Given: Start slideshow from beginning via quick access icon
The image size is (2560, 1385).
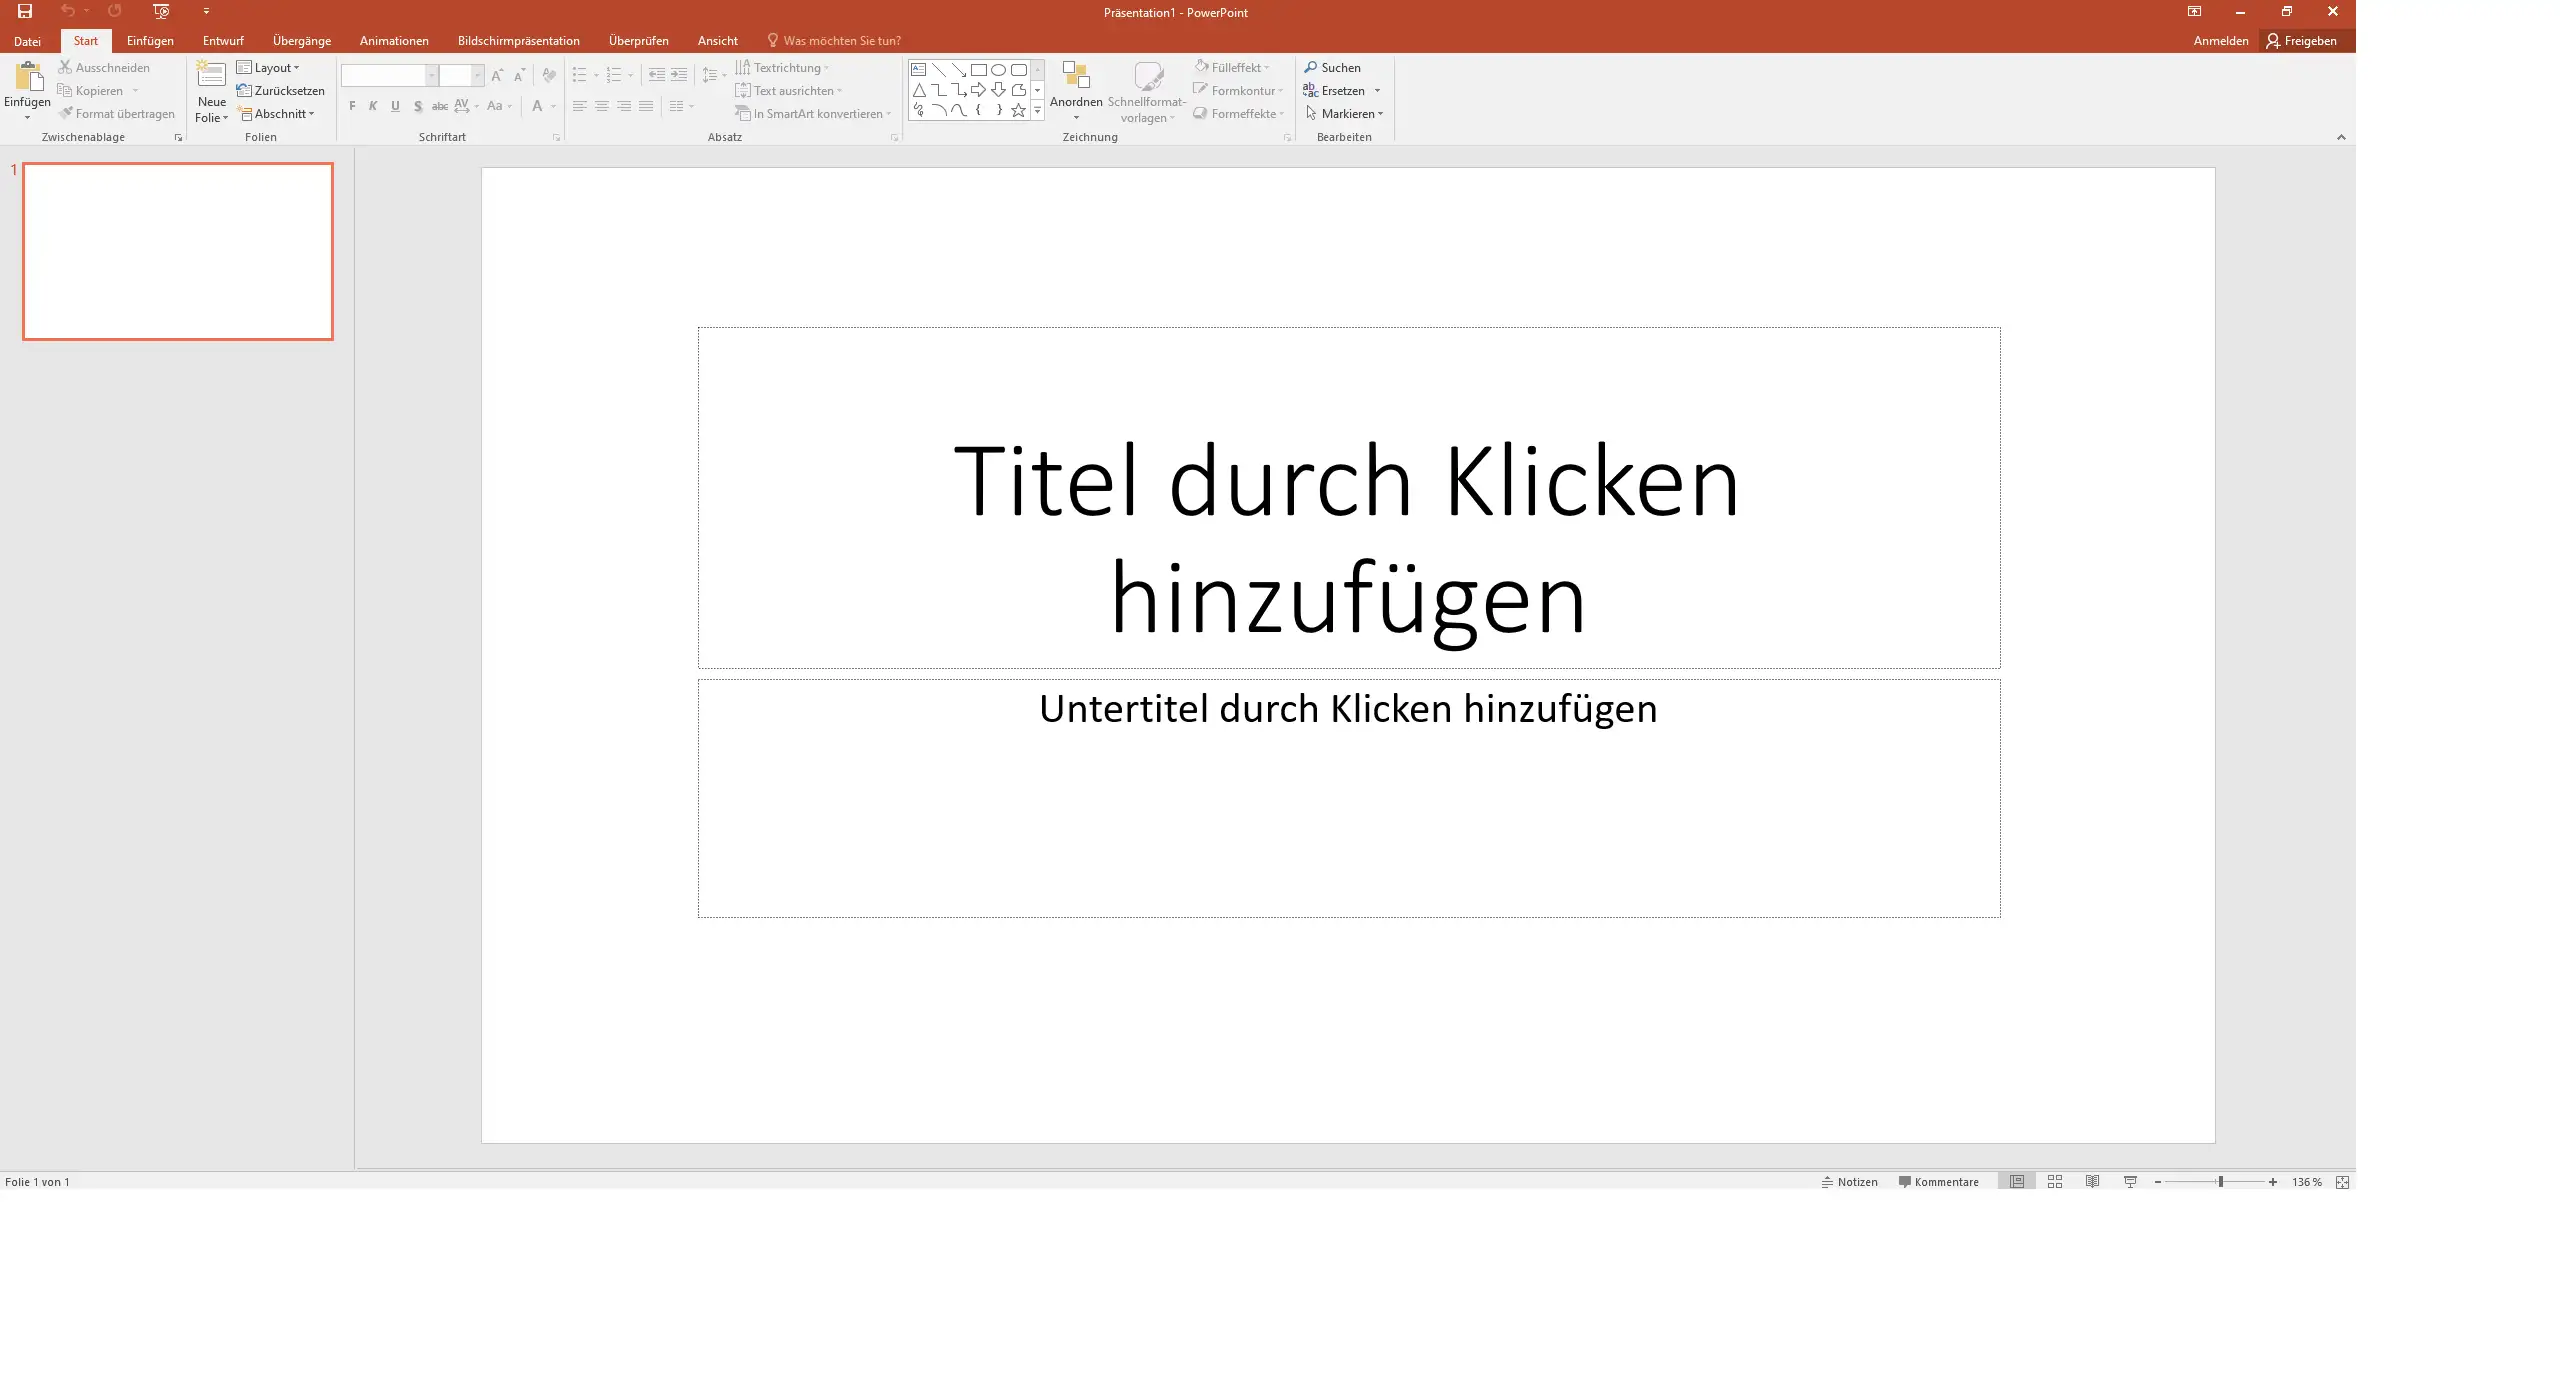Looking at the screenshot, I should tap(161, 12).
